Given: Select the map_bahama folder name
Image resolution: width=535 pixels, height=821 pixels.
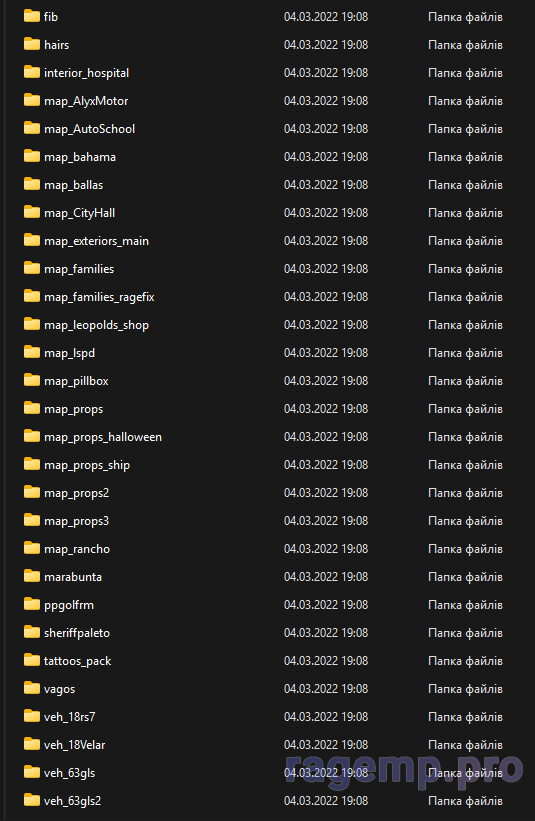Looking at the screenshot, I should [x=80, y=157].
